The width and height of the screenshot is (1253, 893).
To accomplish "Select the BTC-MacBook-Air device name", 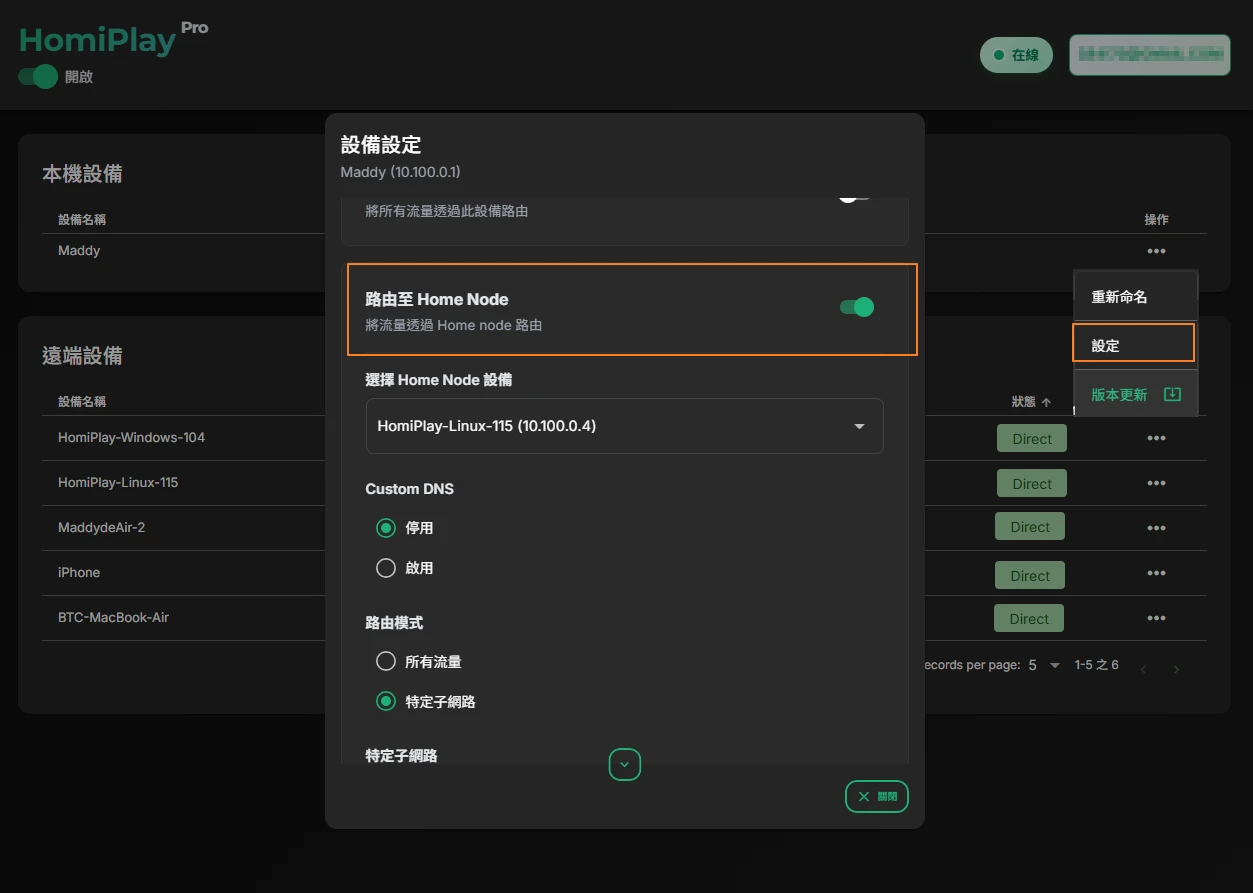I will (x=114, y=617).
